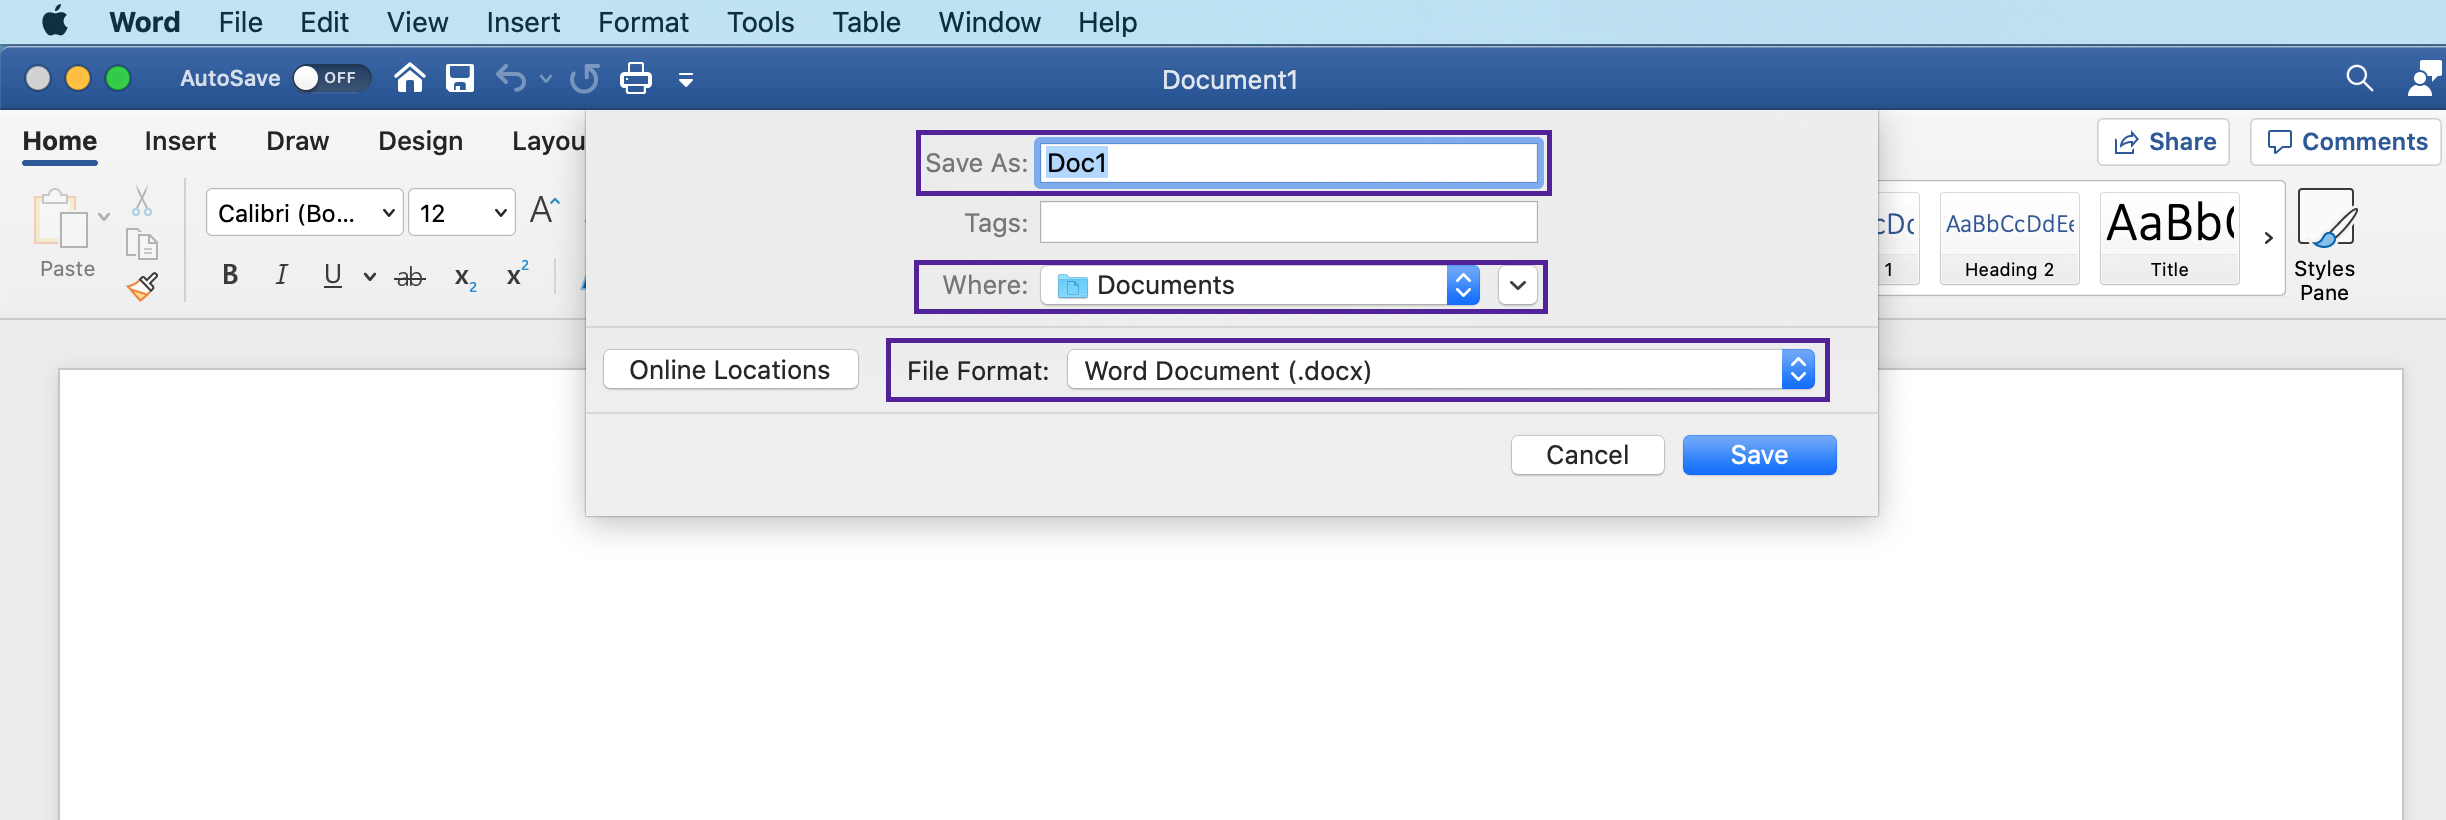Open the Help menu
The width and height of the screenshot is (2446, 820).
[1107, 22]
